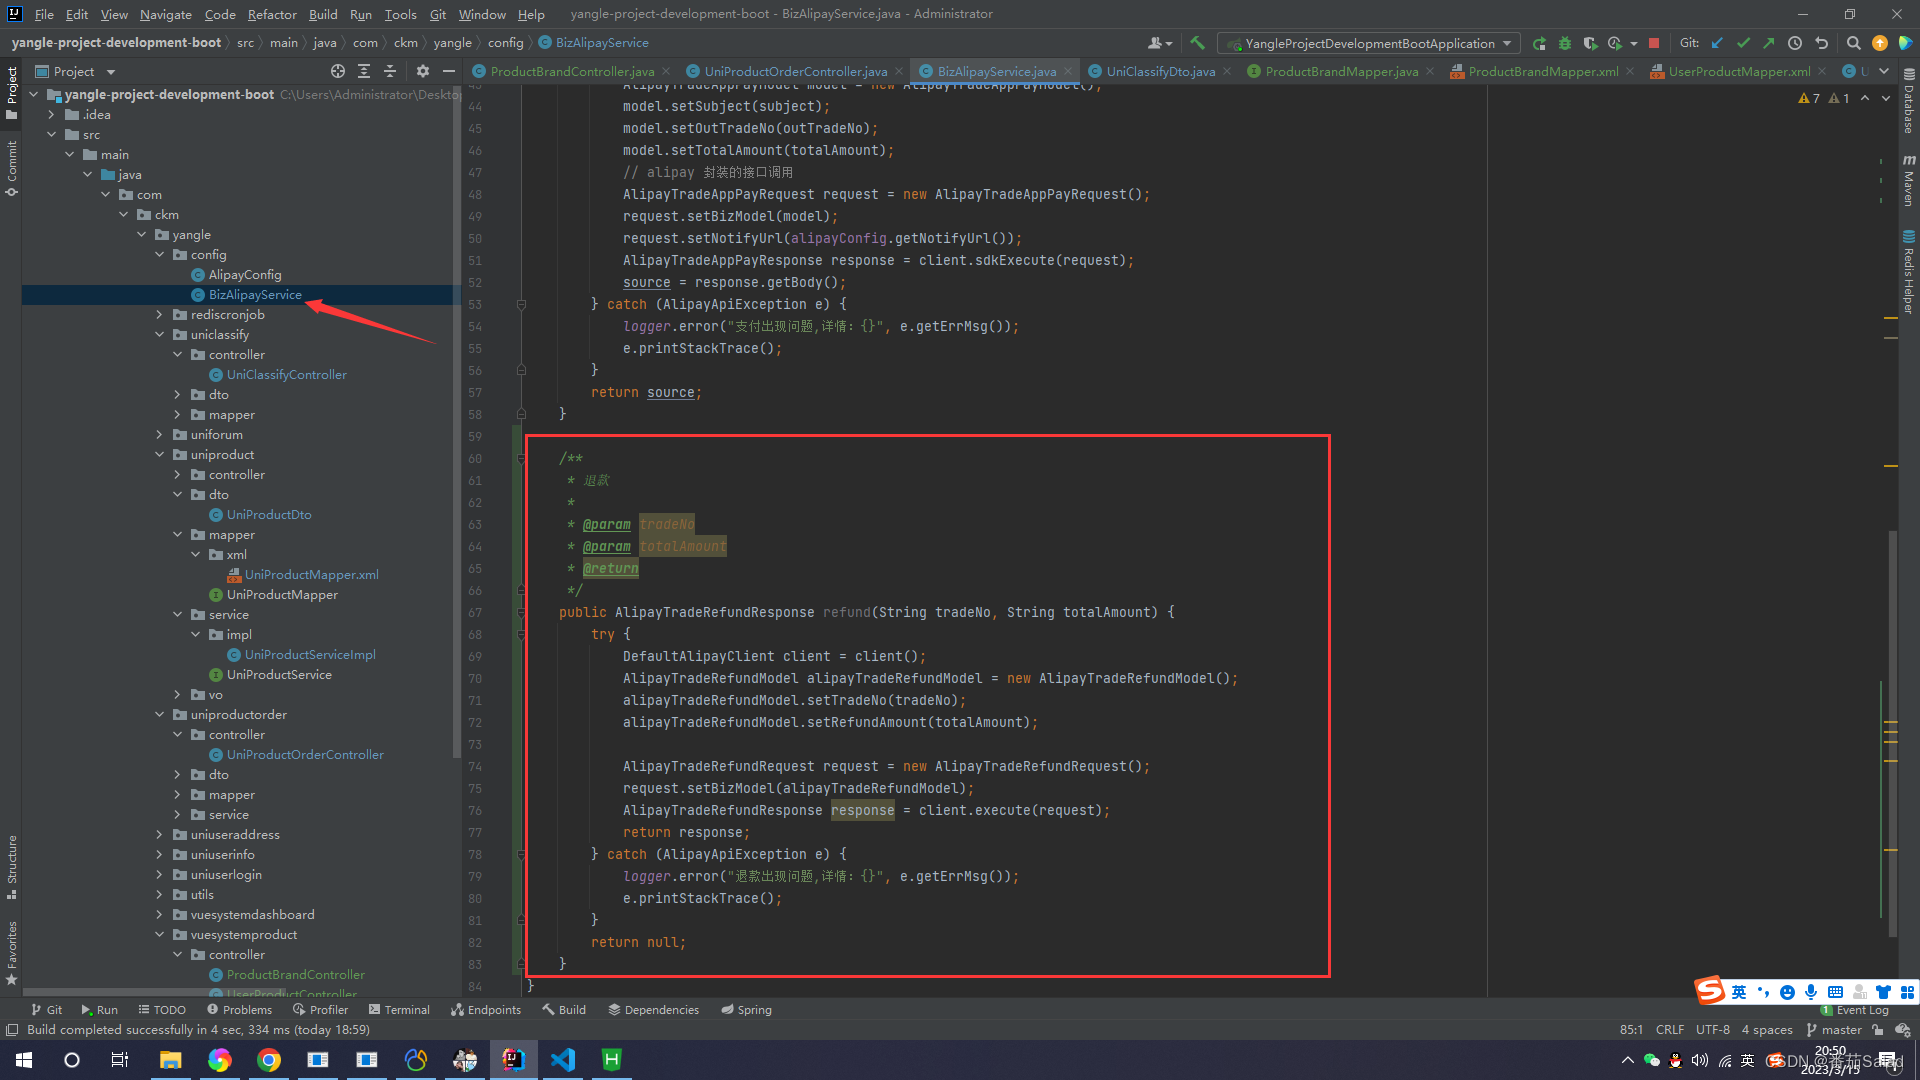1920x1080 pixels.
Task: Close the BizAlipayService.java tab
Action: tap(1068, 71)
